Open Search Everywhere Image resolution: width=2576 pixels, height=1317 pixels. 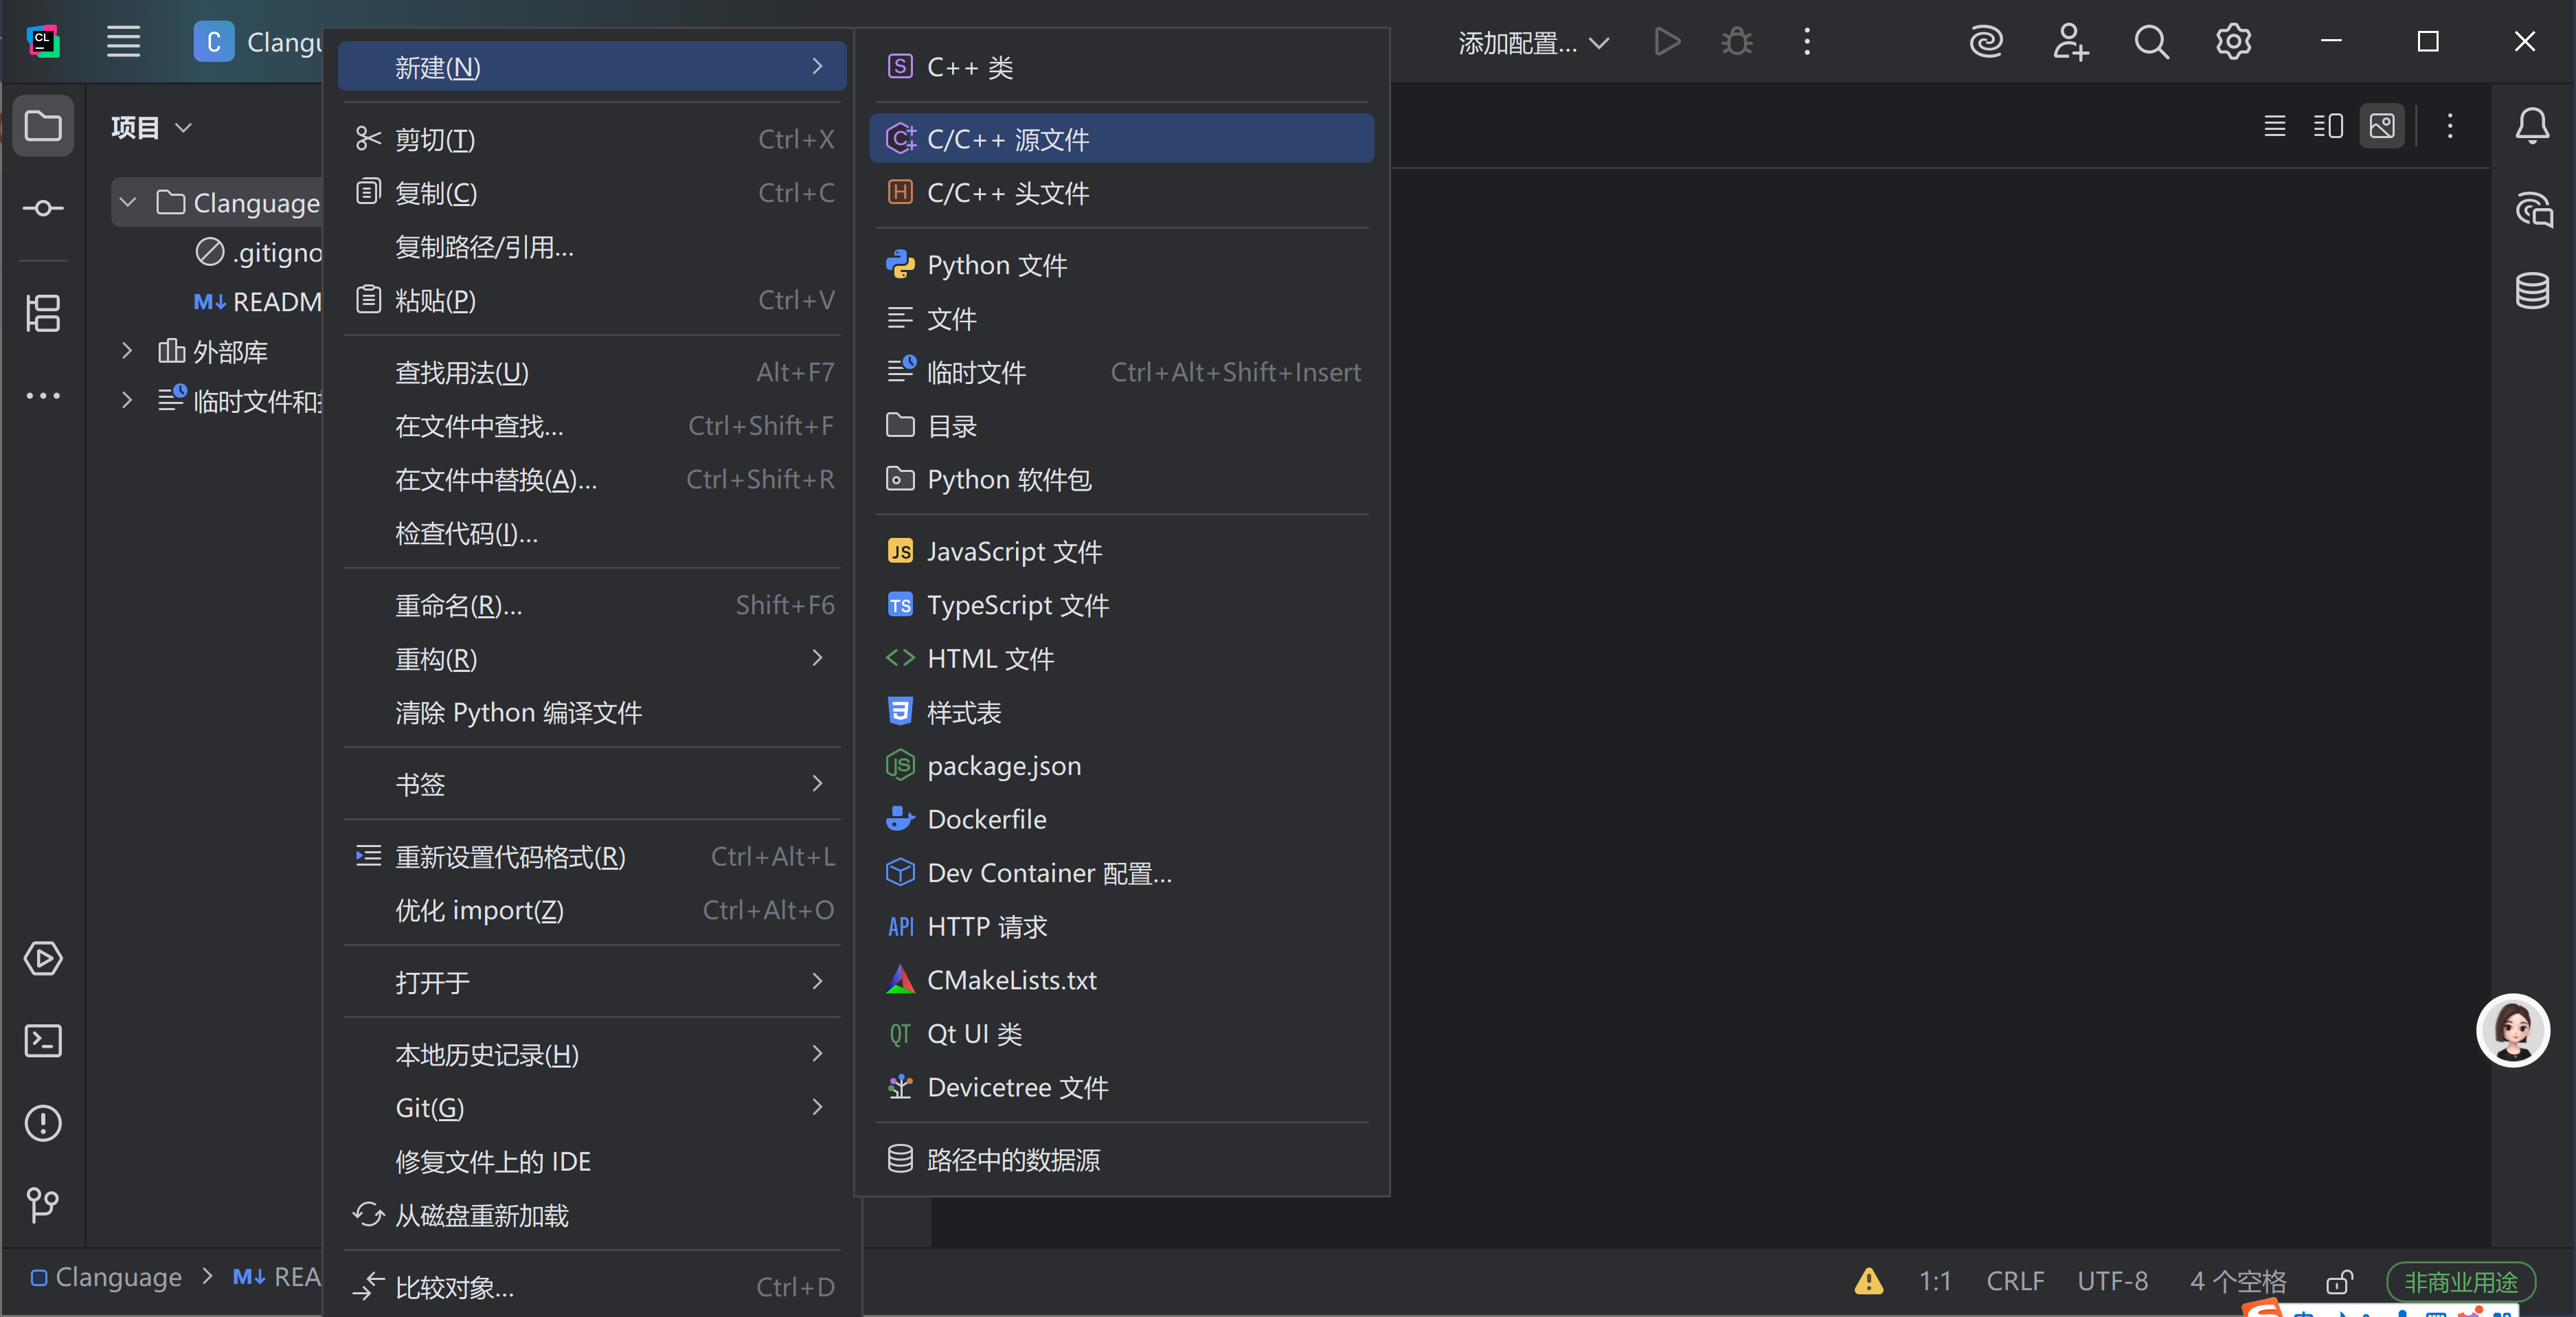click(x=2151, y=42)
